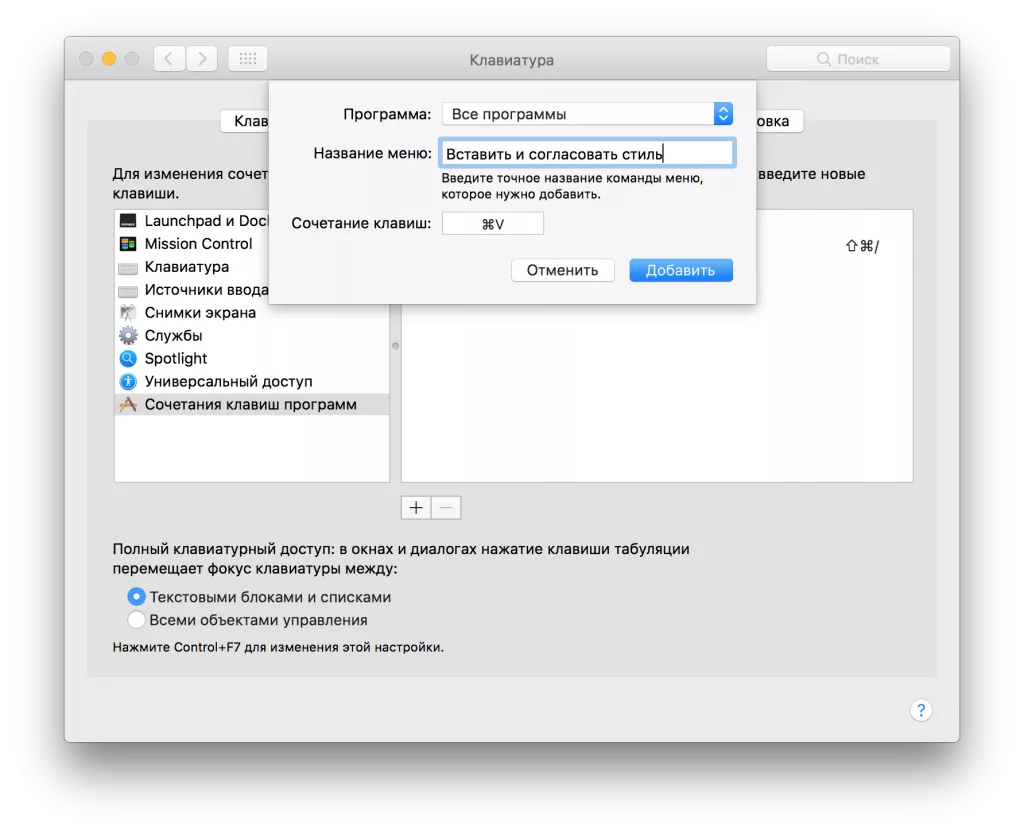Enable Всеми объектами управления option

(136, 619)
